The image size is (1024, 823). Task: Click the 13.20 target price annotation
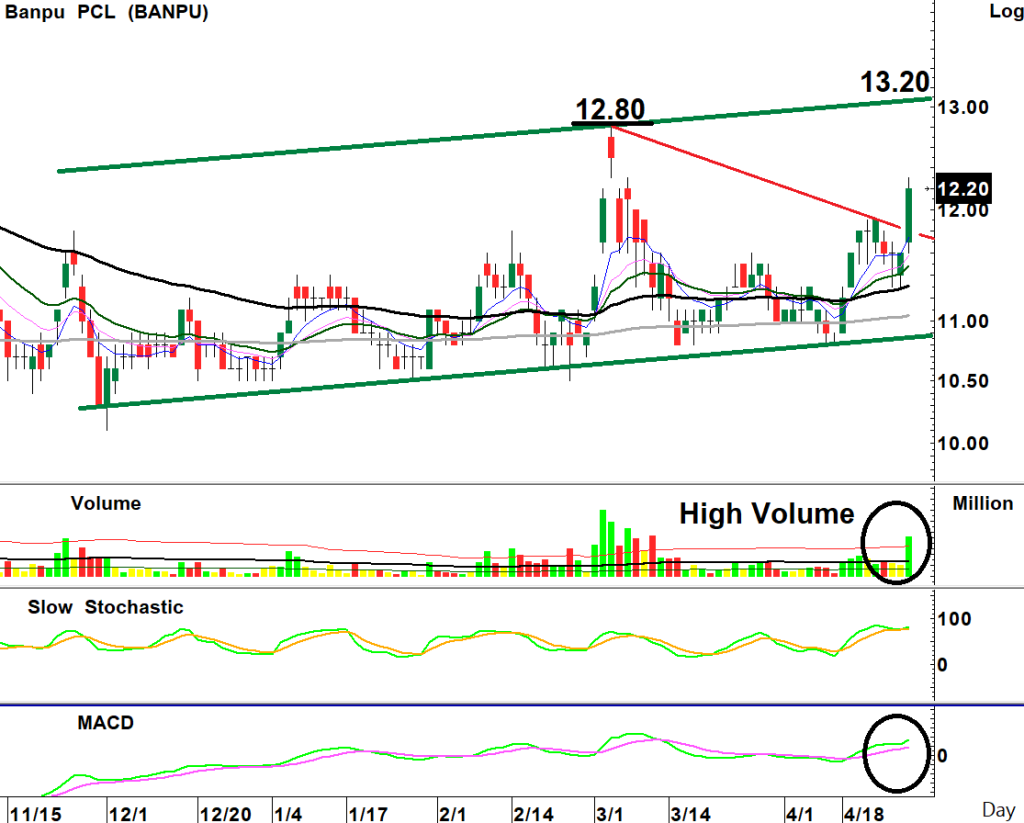pyautogui.click(x=895, y=82)
